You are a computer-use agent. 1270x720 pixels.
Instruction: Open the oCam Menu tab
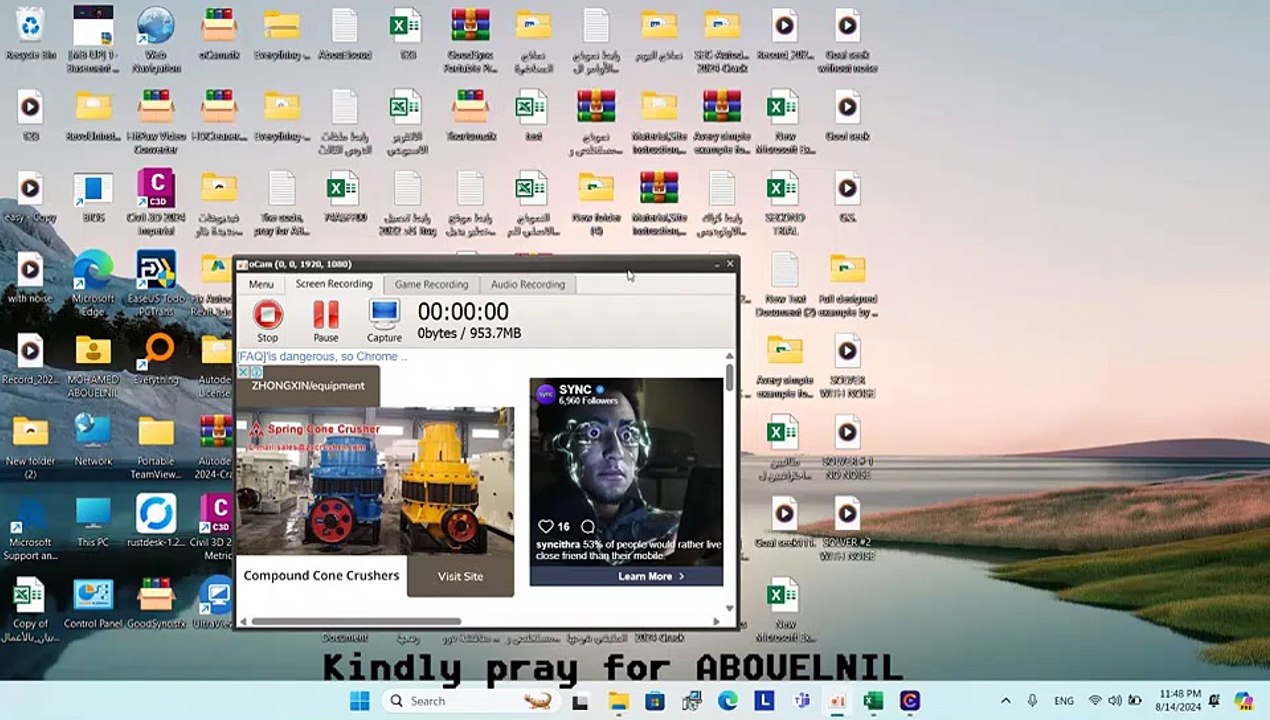coord(261,285)
